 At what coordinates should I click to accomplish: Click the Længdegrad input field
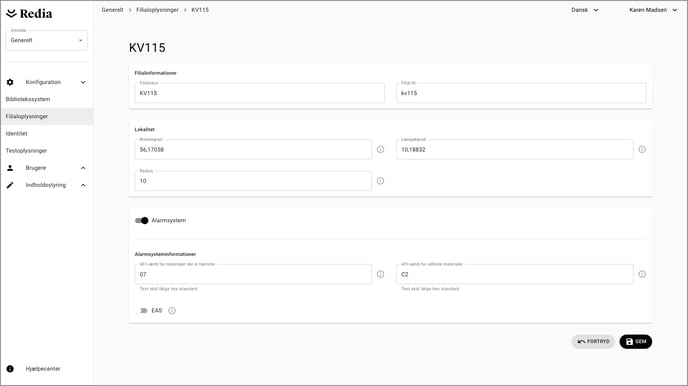point(515,150)
